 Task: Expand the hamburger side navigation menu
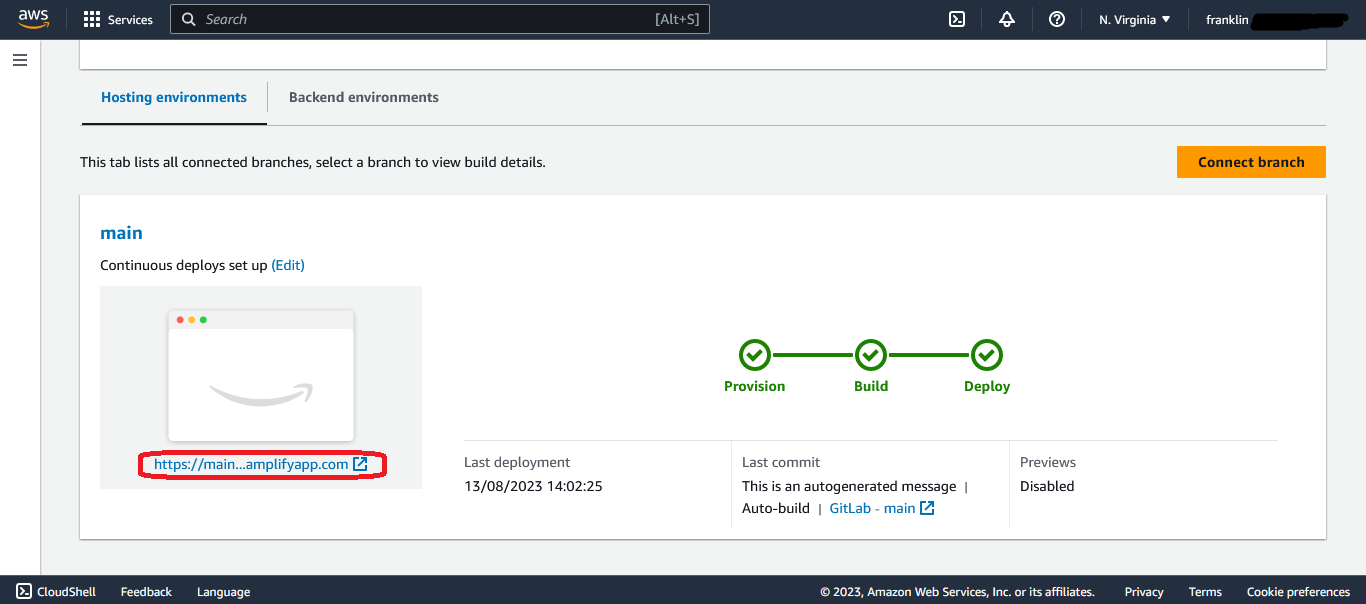pos(20,60)
